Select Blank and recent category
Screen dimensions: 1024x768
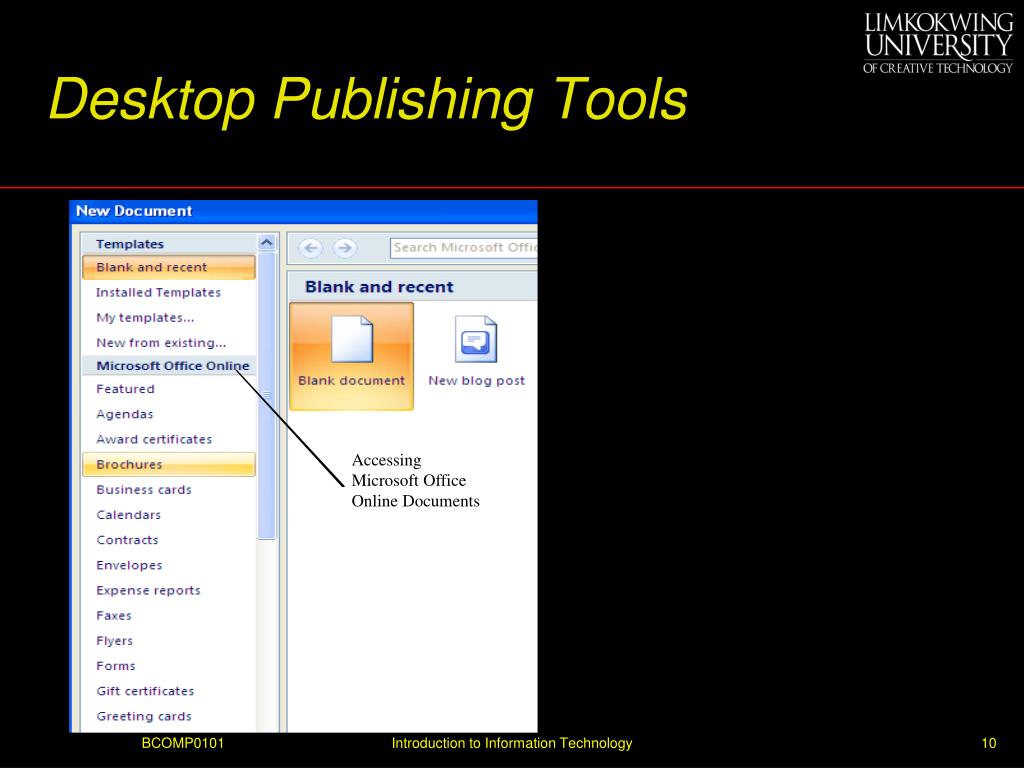168,267
